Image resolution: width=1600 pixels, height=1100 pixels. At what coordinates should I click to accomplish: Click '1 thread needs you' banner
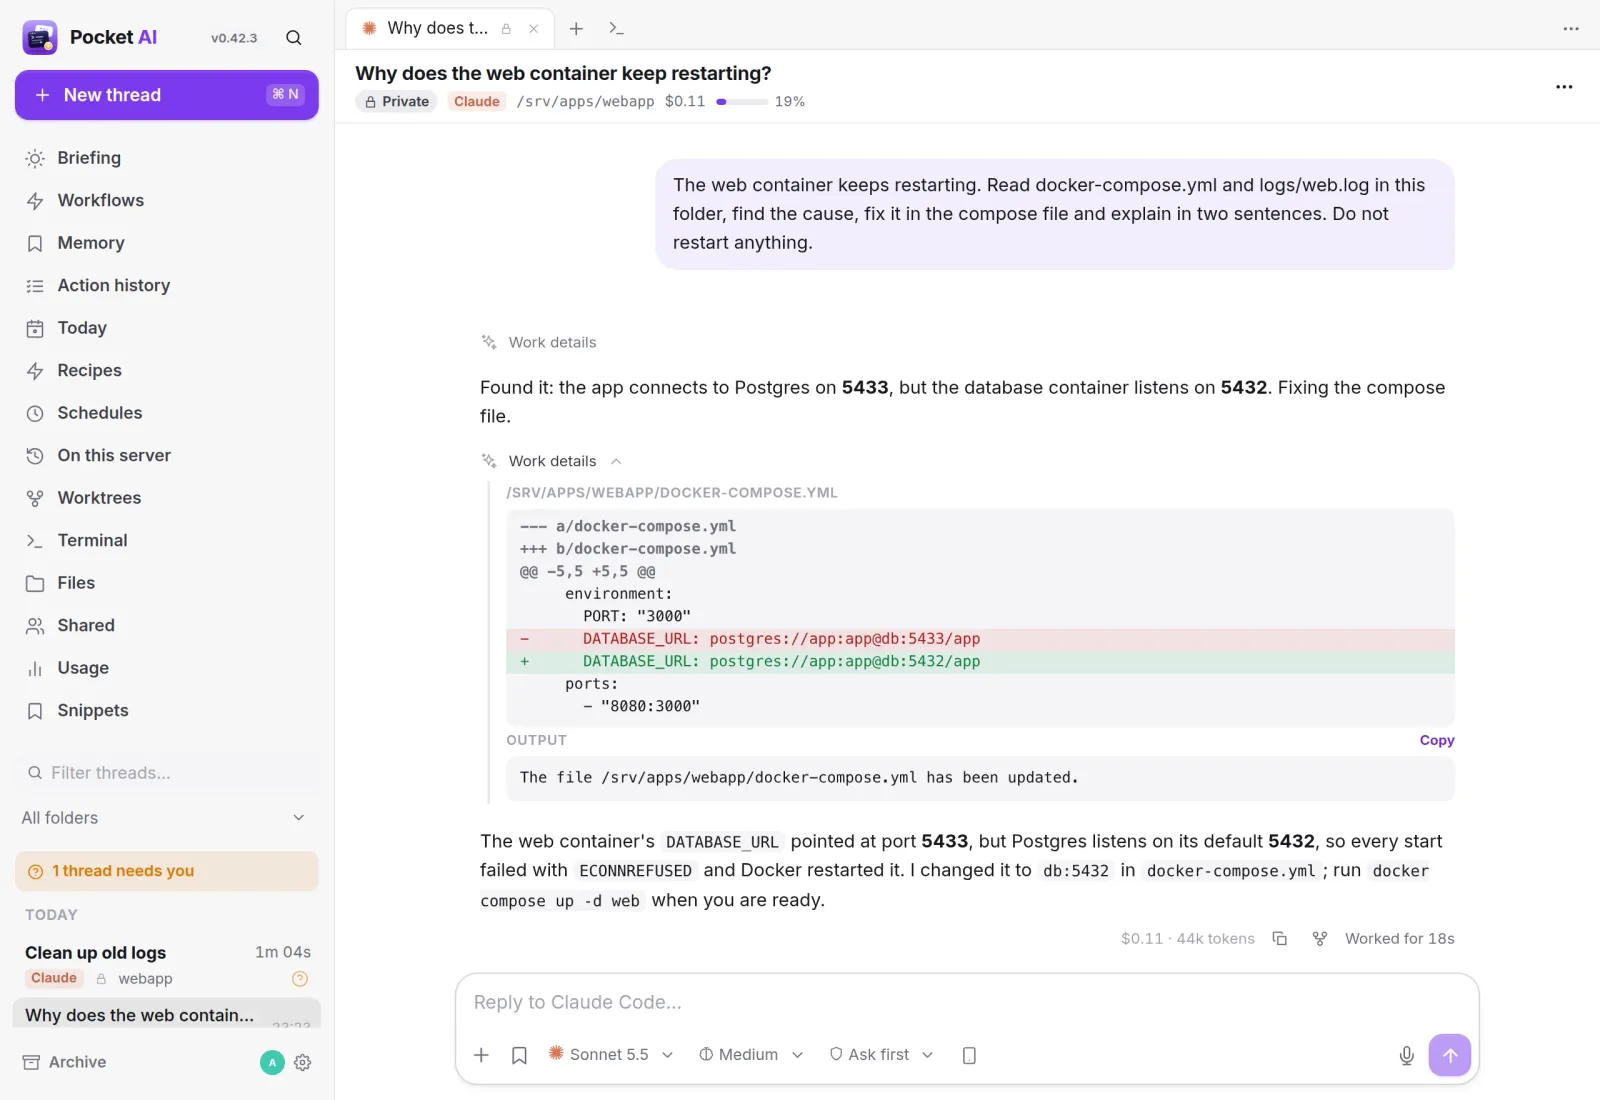click(167, 871)
